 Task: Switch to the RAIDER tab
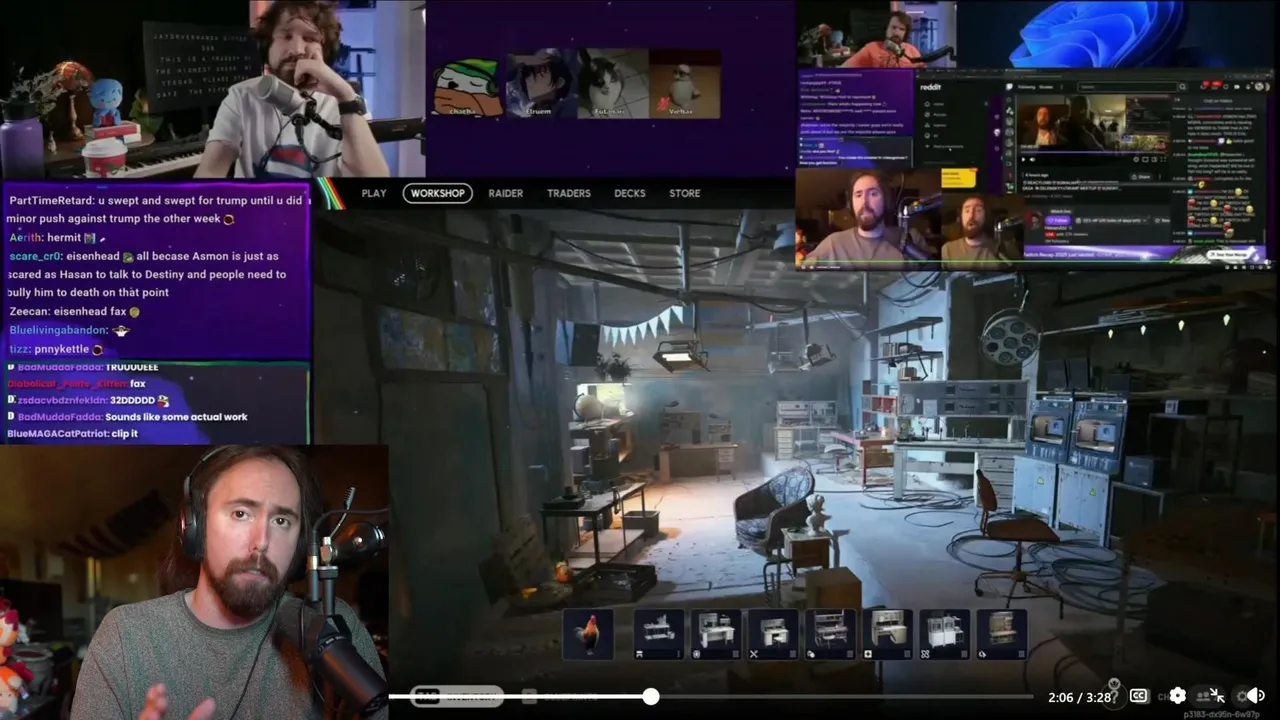coord(506,193)
